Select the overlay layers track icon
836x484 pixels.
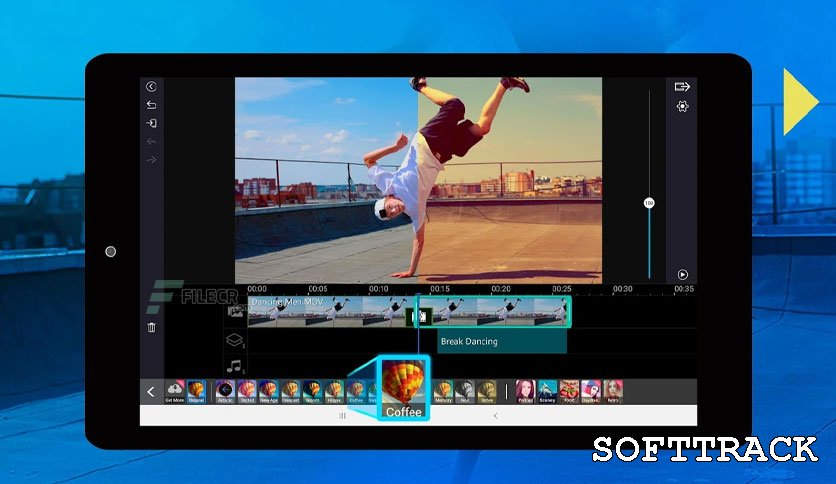pos(236,341)
